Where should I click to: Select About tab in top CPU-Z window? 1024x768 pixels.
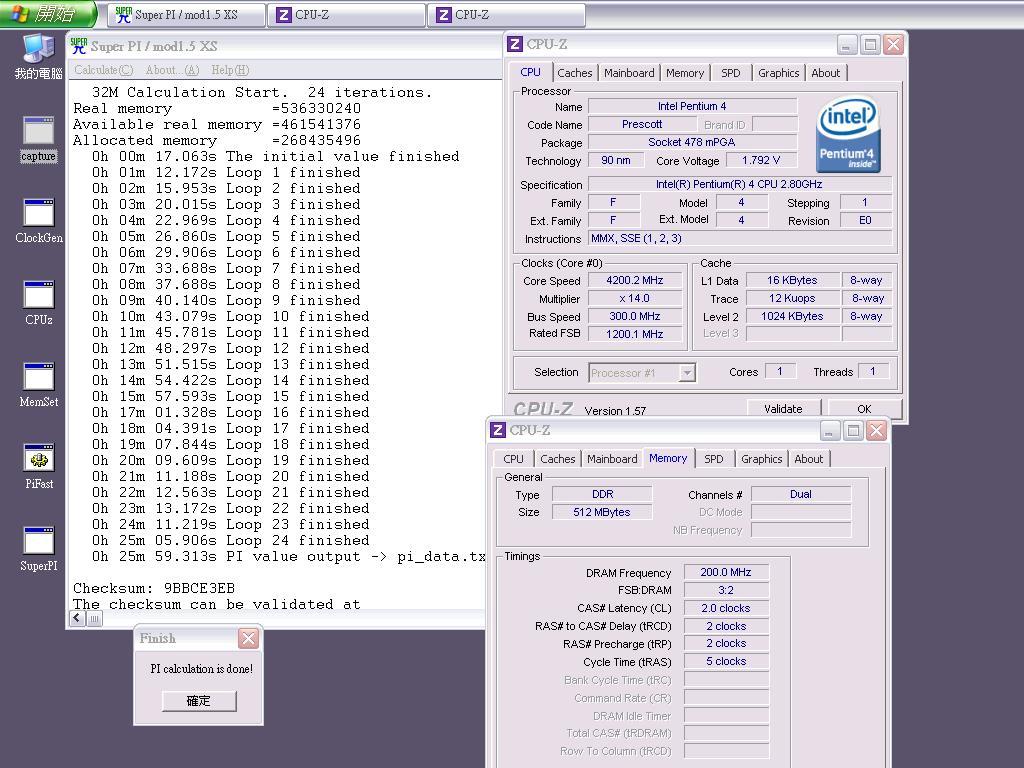(825, 73)
